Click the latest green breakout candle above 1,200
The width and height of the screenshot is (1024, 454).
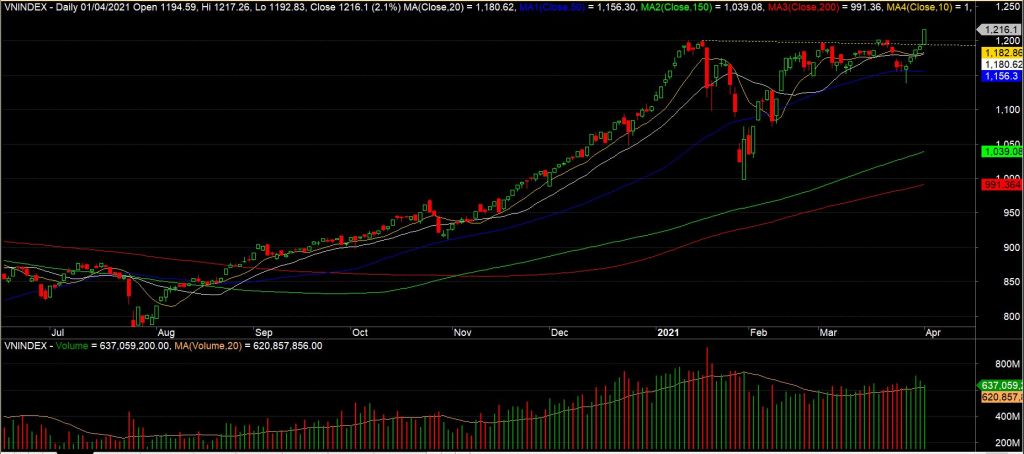pyautogui.click(x=925, y=37)
